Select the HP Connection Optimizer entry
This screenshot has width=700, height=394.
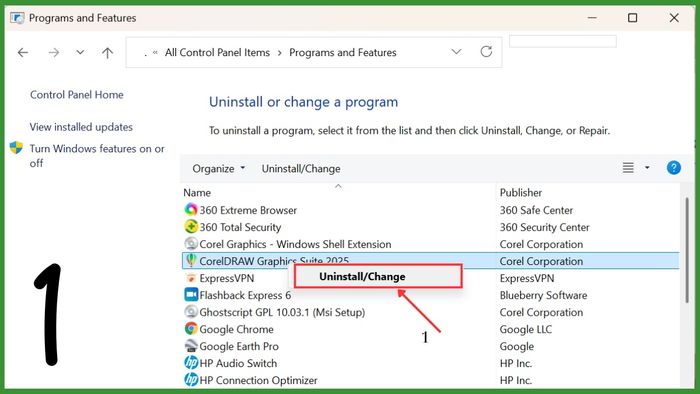pyautogui.click(x=258, y=380)
